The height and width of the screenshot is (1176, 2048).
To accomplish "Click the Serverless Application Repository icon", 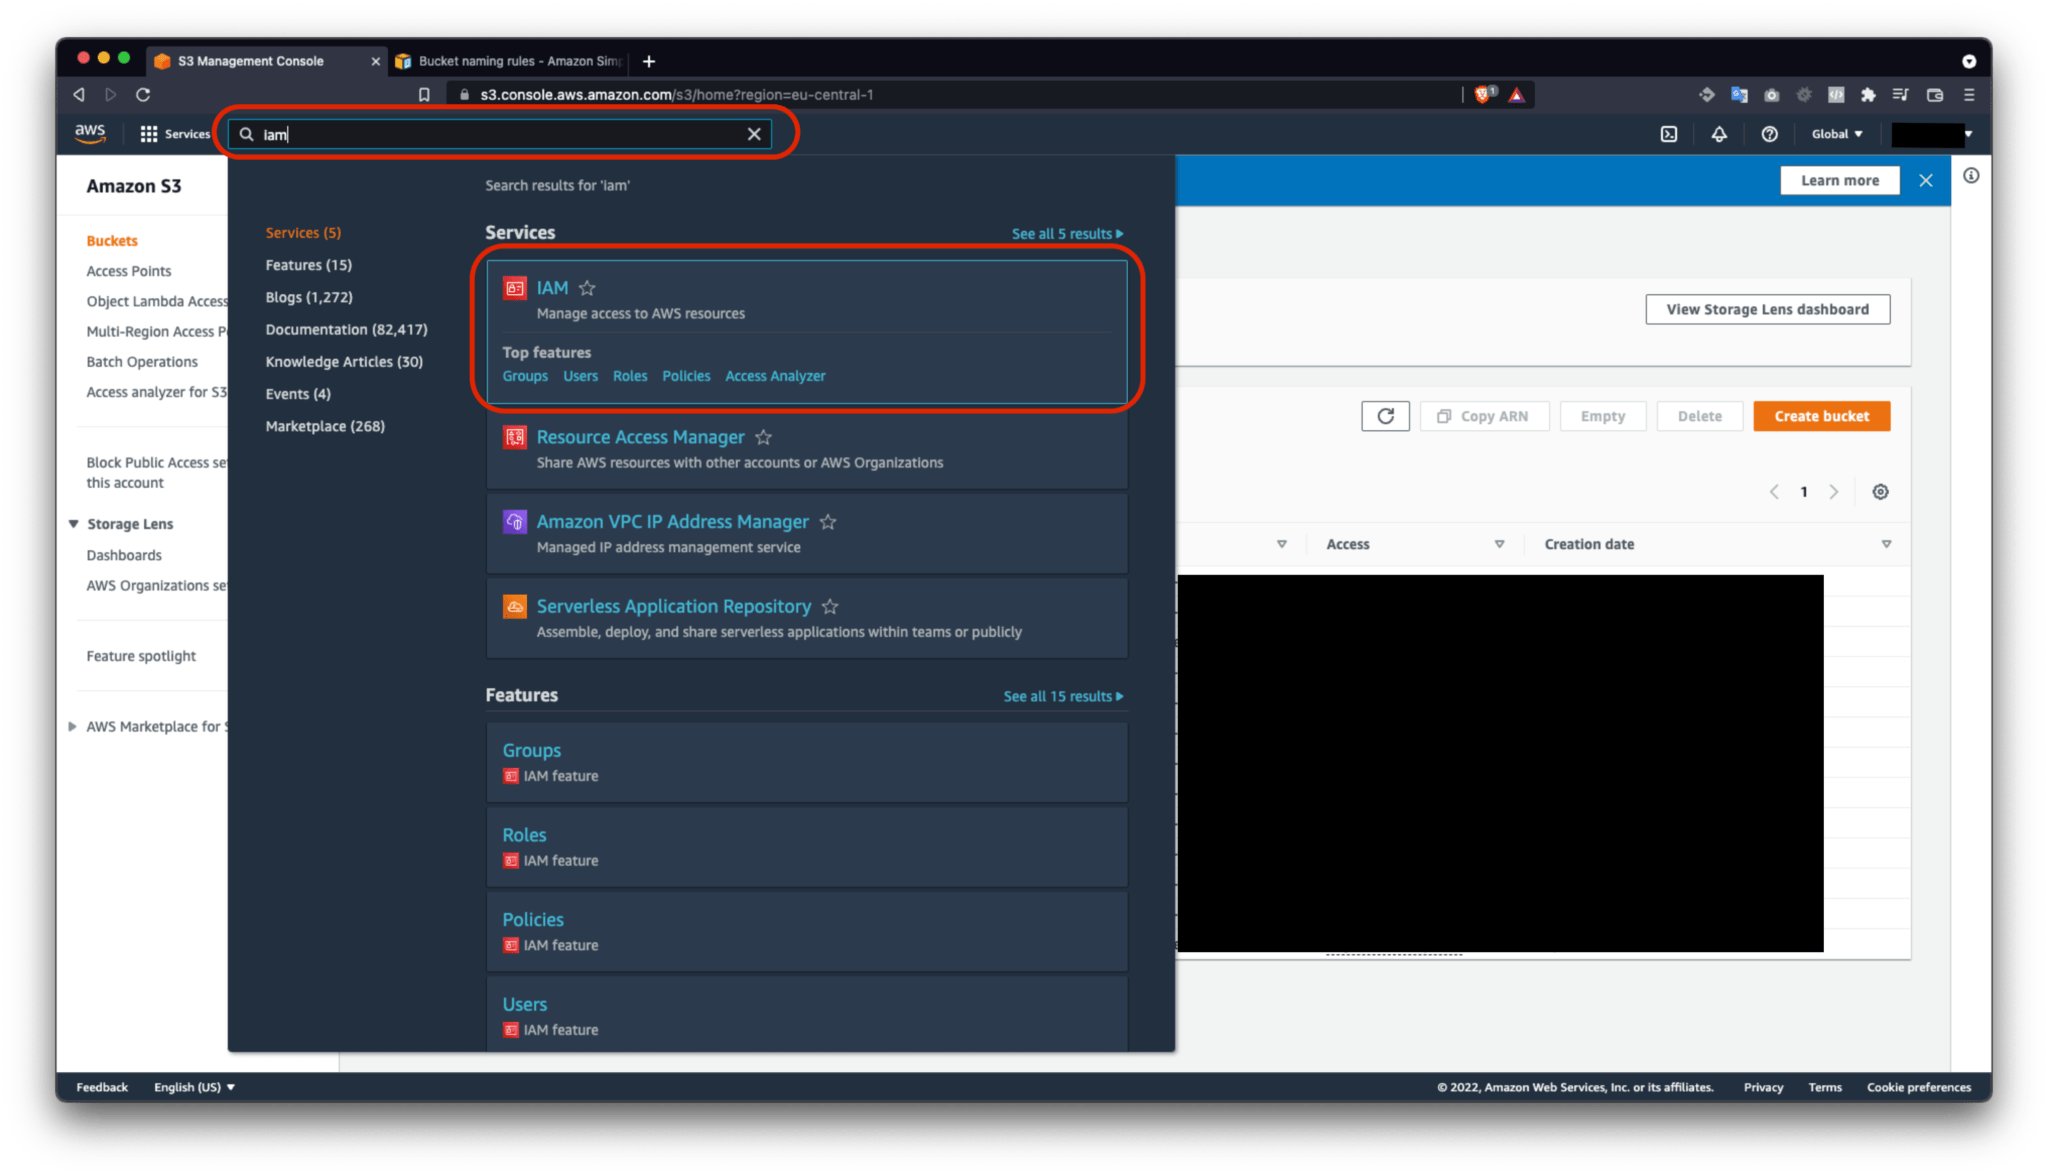I will pos(515,606).
